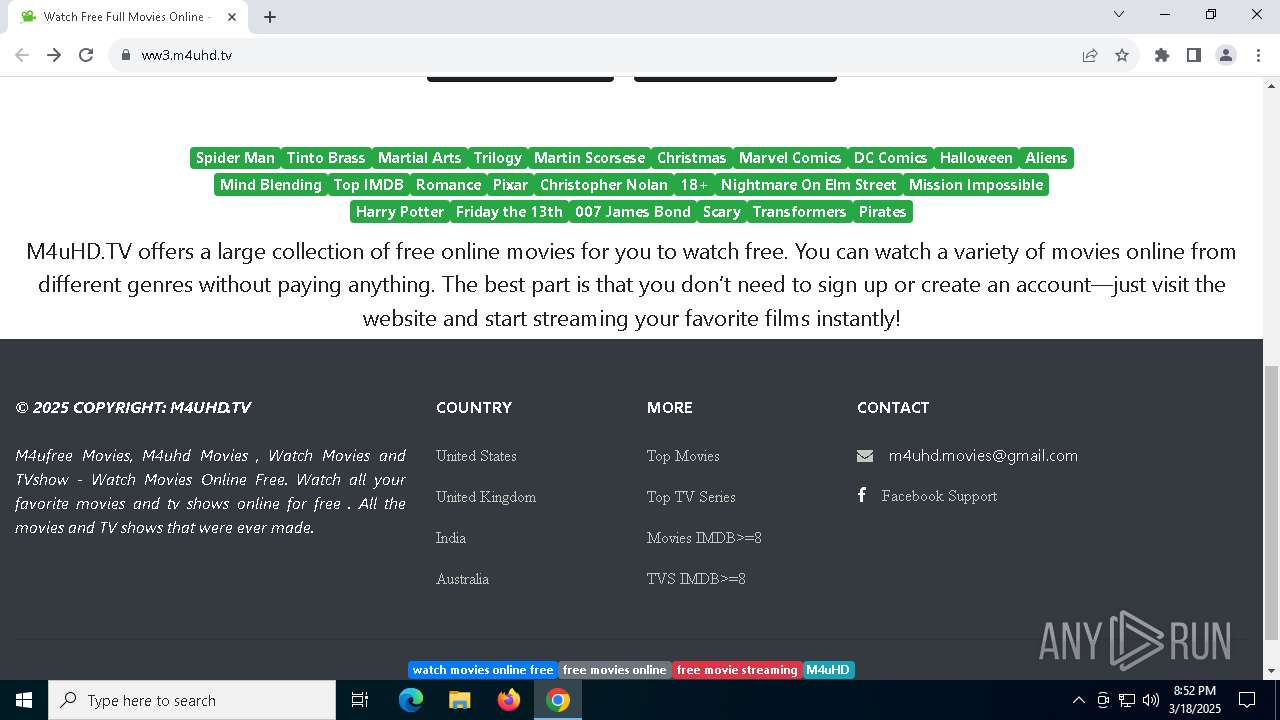
Task: Click the free movie streaming badge
Action: 737,670
